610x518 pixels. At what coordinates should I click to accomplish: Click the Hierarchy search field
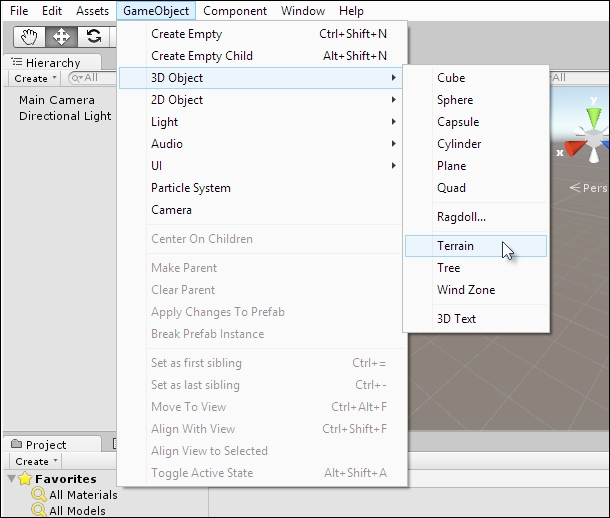(x=93, y=78)
